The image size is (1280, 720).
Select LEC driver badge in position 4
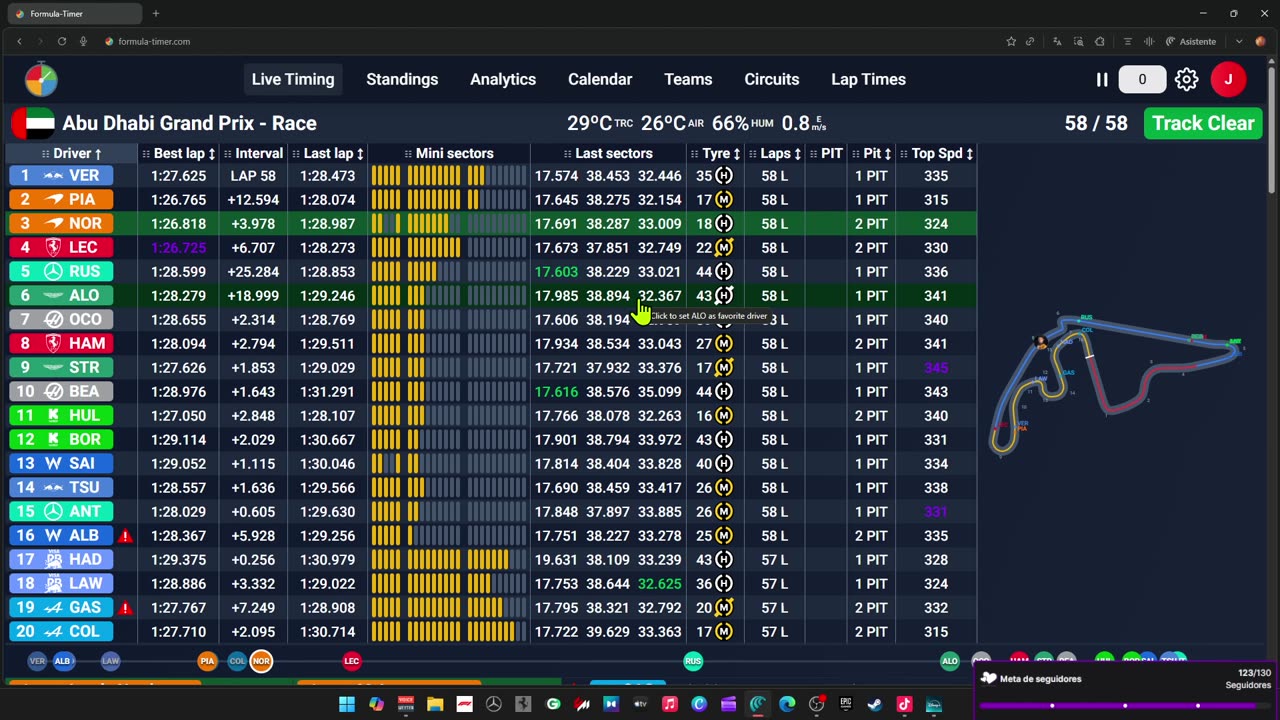(x=61, y=248)
